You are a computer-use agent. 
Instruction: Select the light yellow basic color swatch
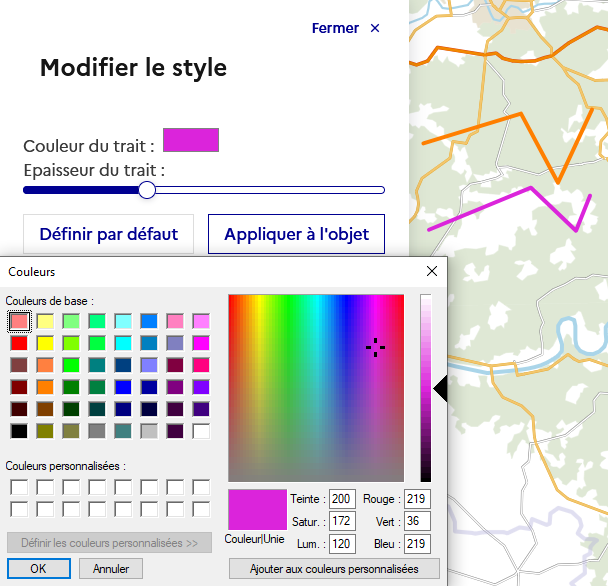[x=45, y=321]
